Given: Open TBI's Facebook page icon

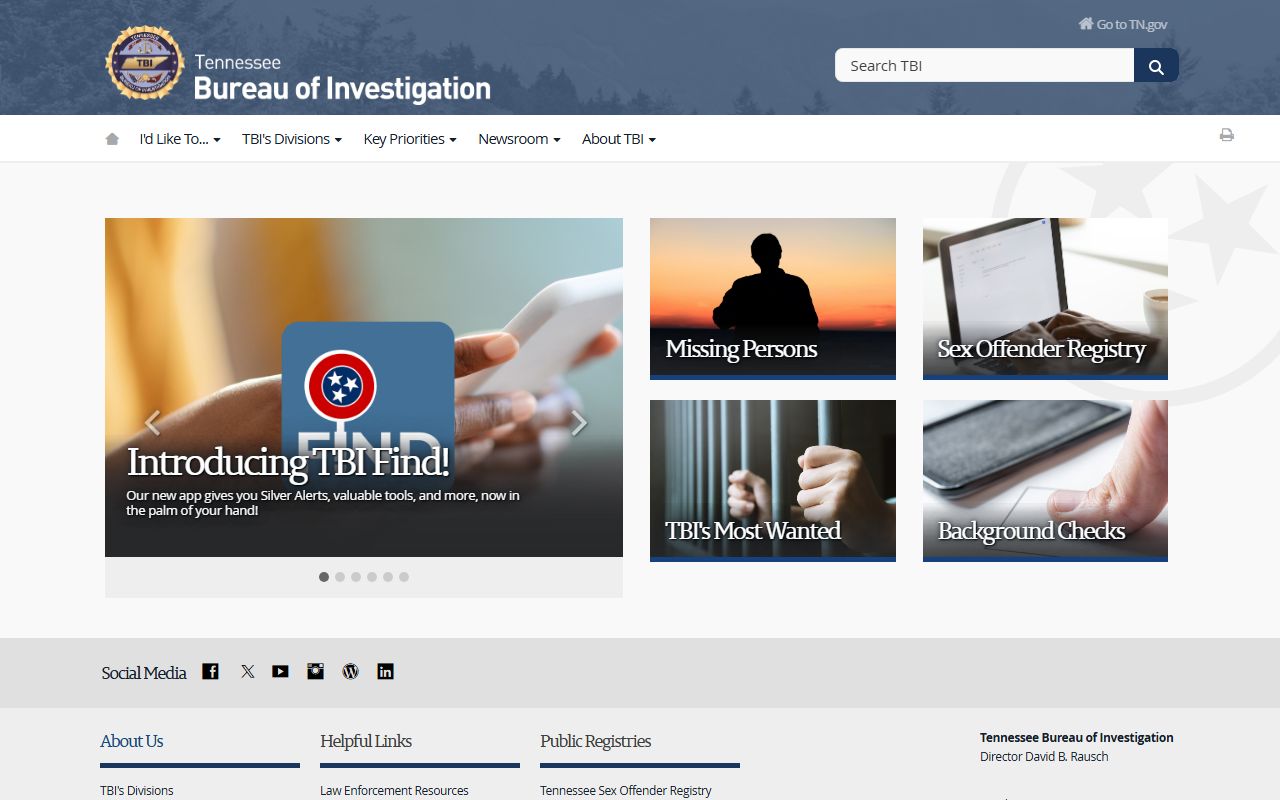Looking at the screenshot, I should point(210,671).
